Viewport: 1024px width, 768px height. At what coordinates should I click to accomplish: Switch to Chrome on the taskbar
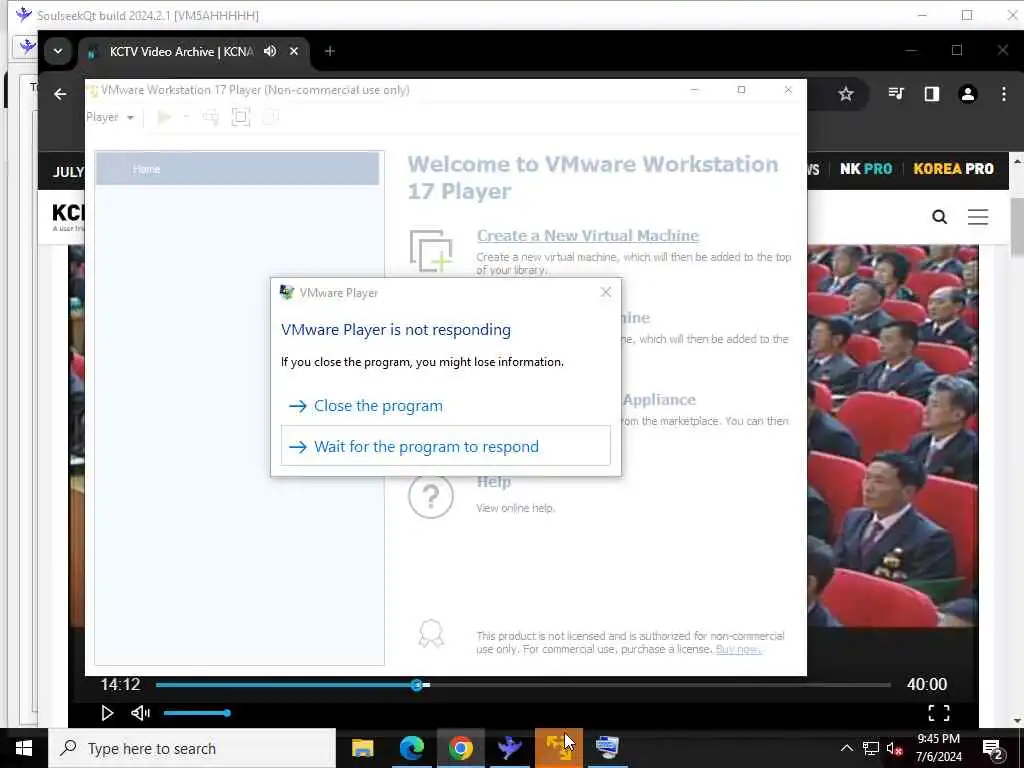(460, 748)
